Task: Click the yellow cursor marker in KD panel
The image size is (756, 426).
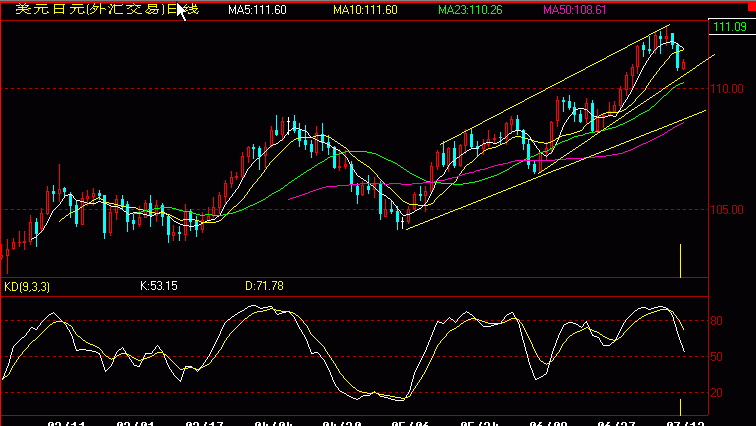Action: tap(680, 407)
